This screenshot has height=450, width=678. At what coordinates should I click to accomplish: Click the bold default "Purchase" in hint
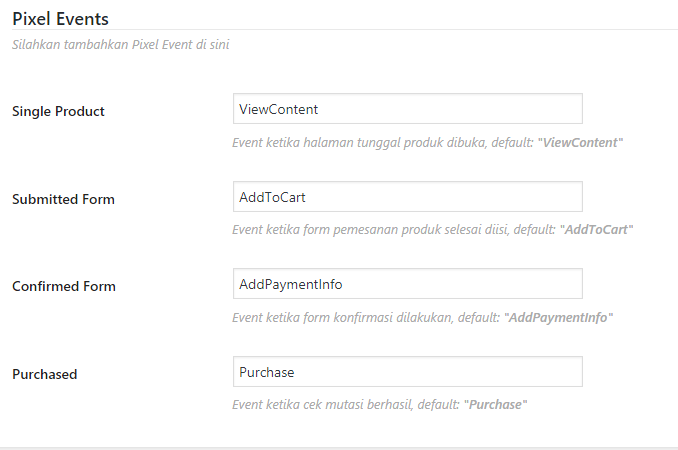click(495, 404)
